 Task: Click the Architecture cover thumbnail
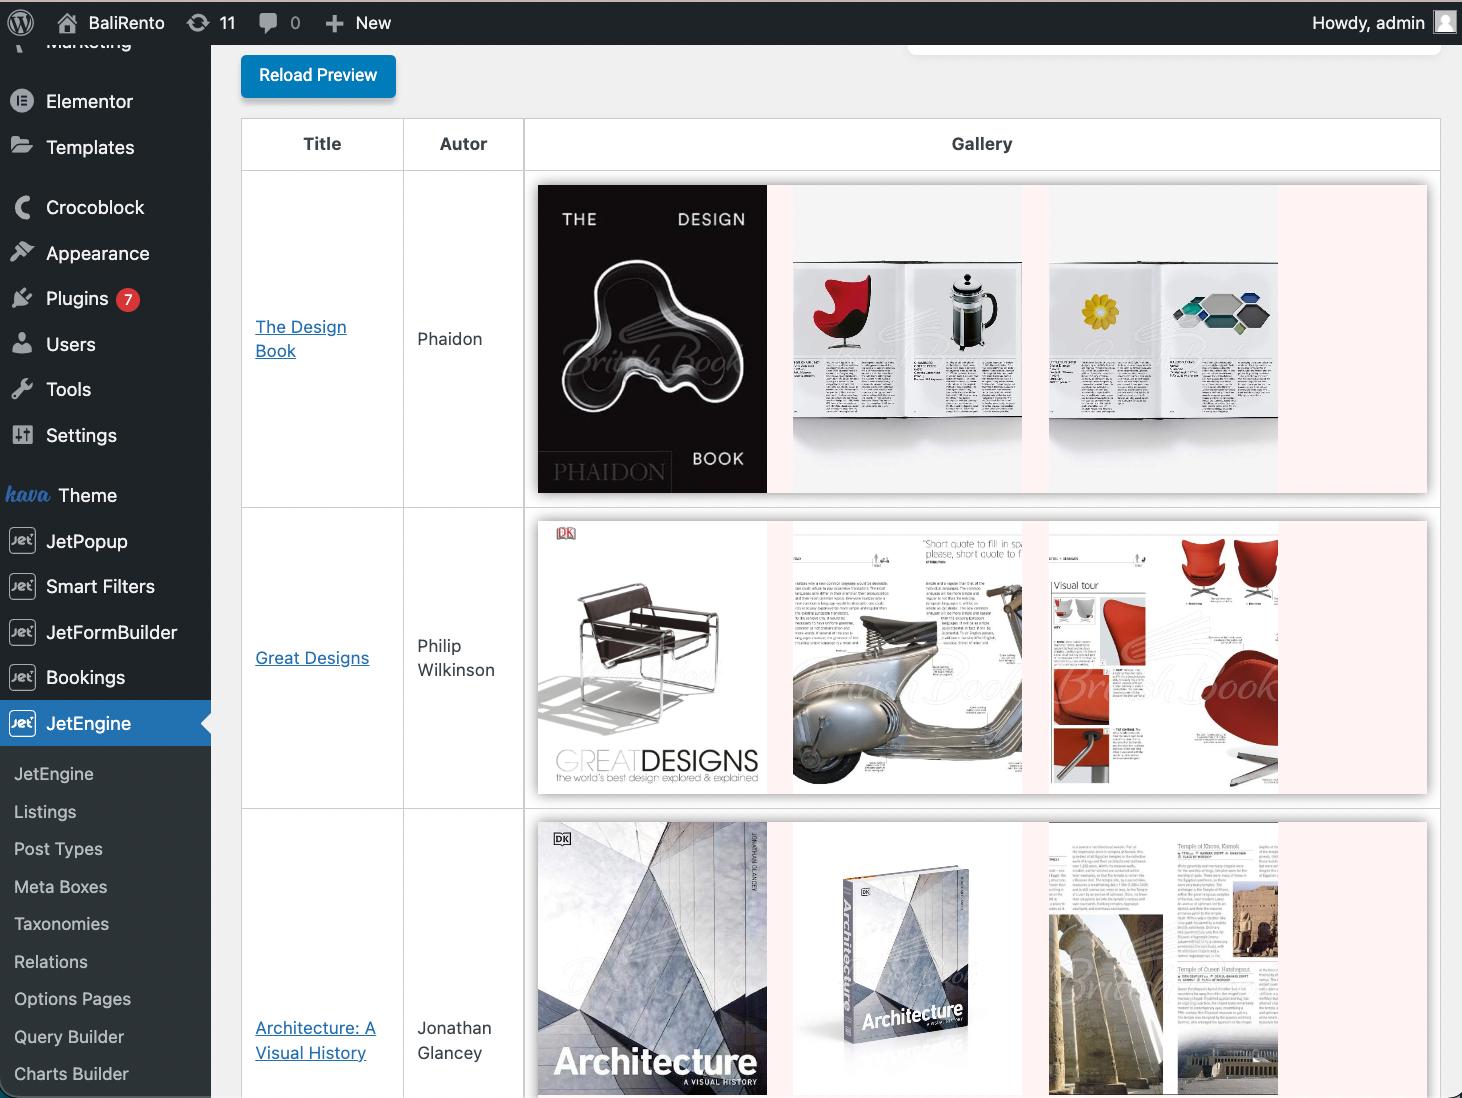coord(652,960)
